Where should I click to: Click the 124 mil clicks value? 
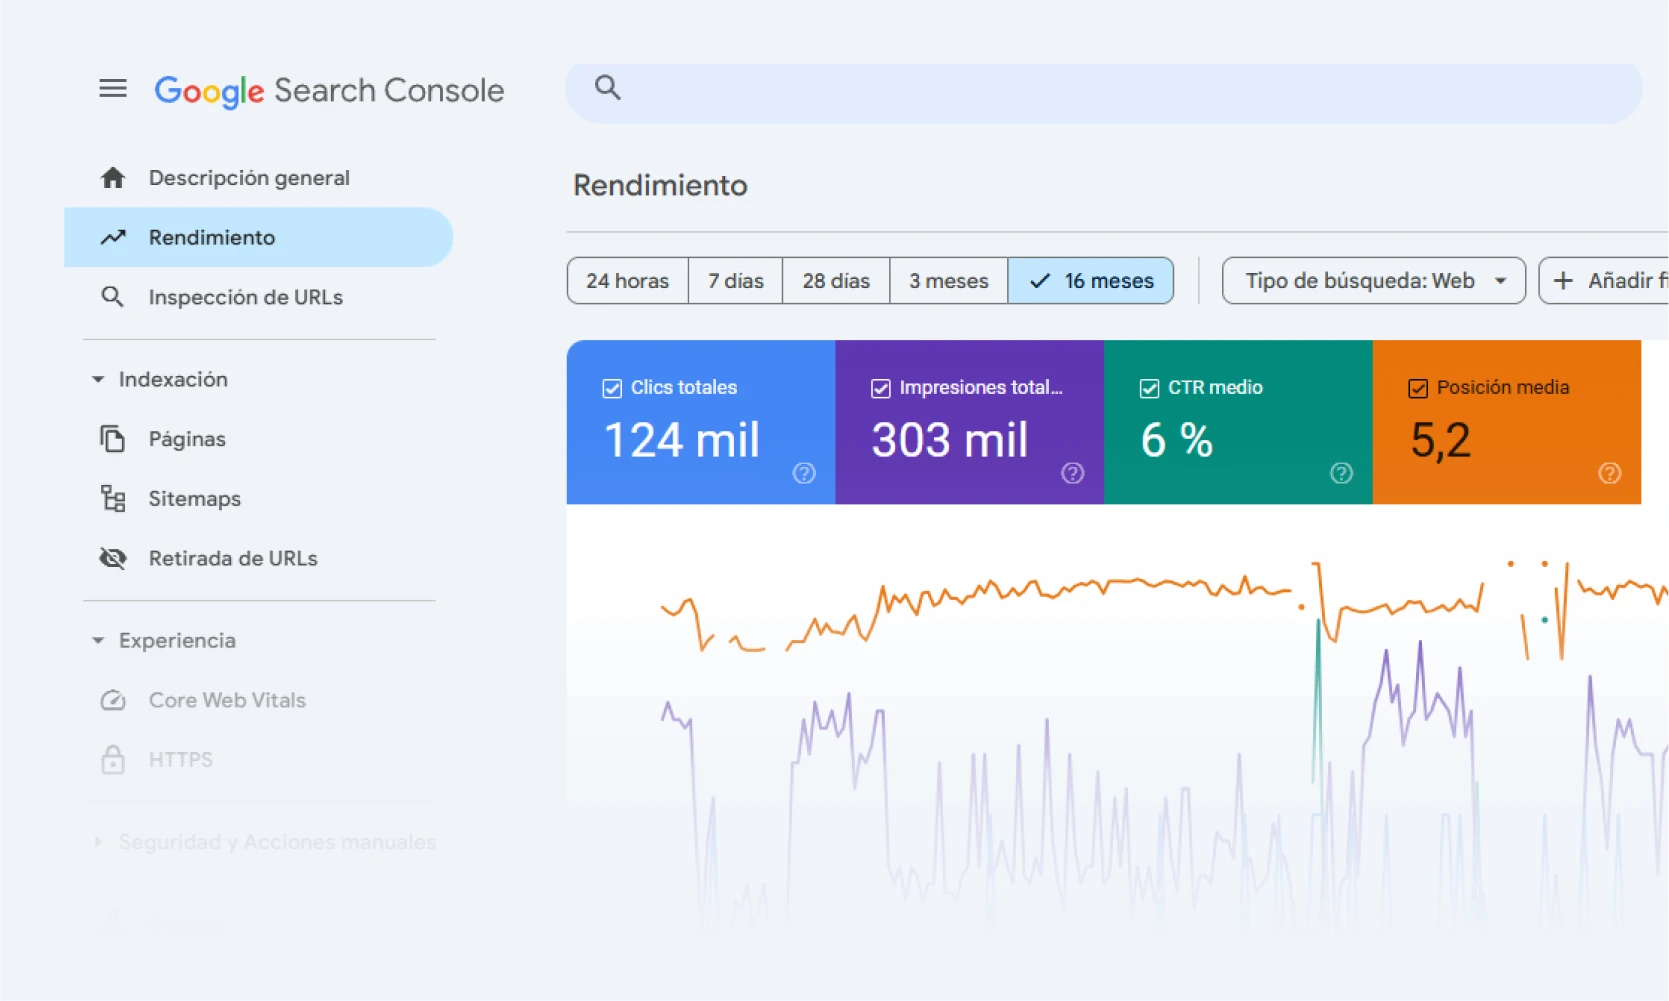point(682,440)
